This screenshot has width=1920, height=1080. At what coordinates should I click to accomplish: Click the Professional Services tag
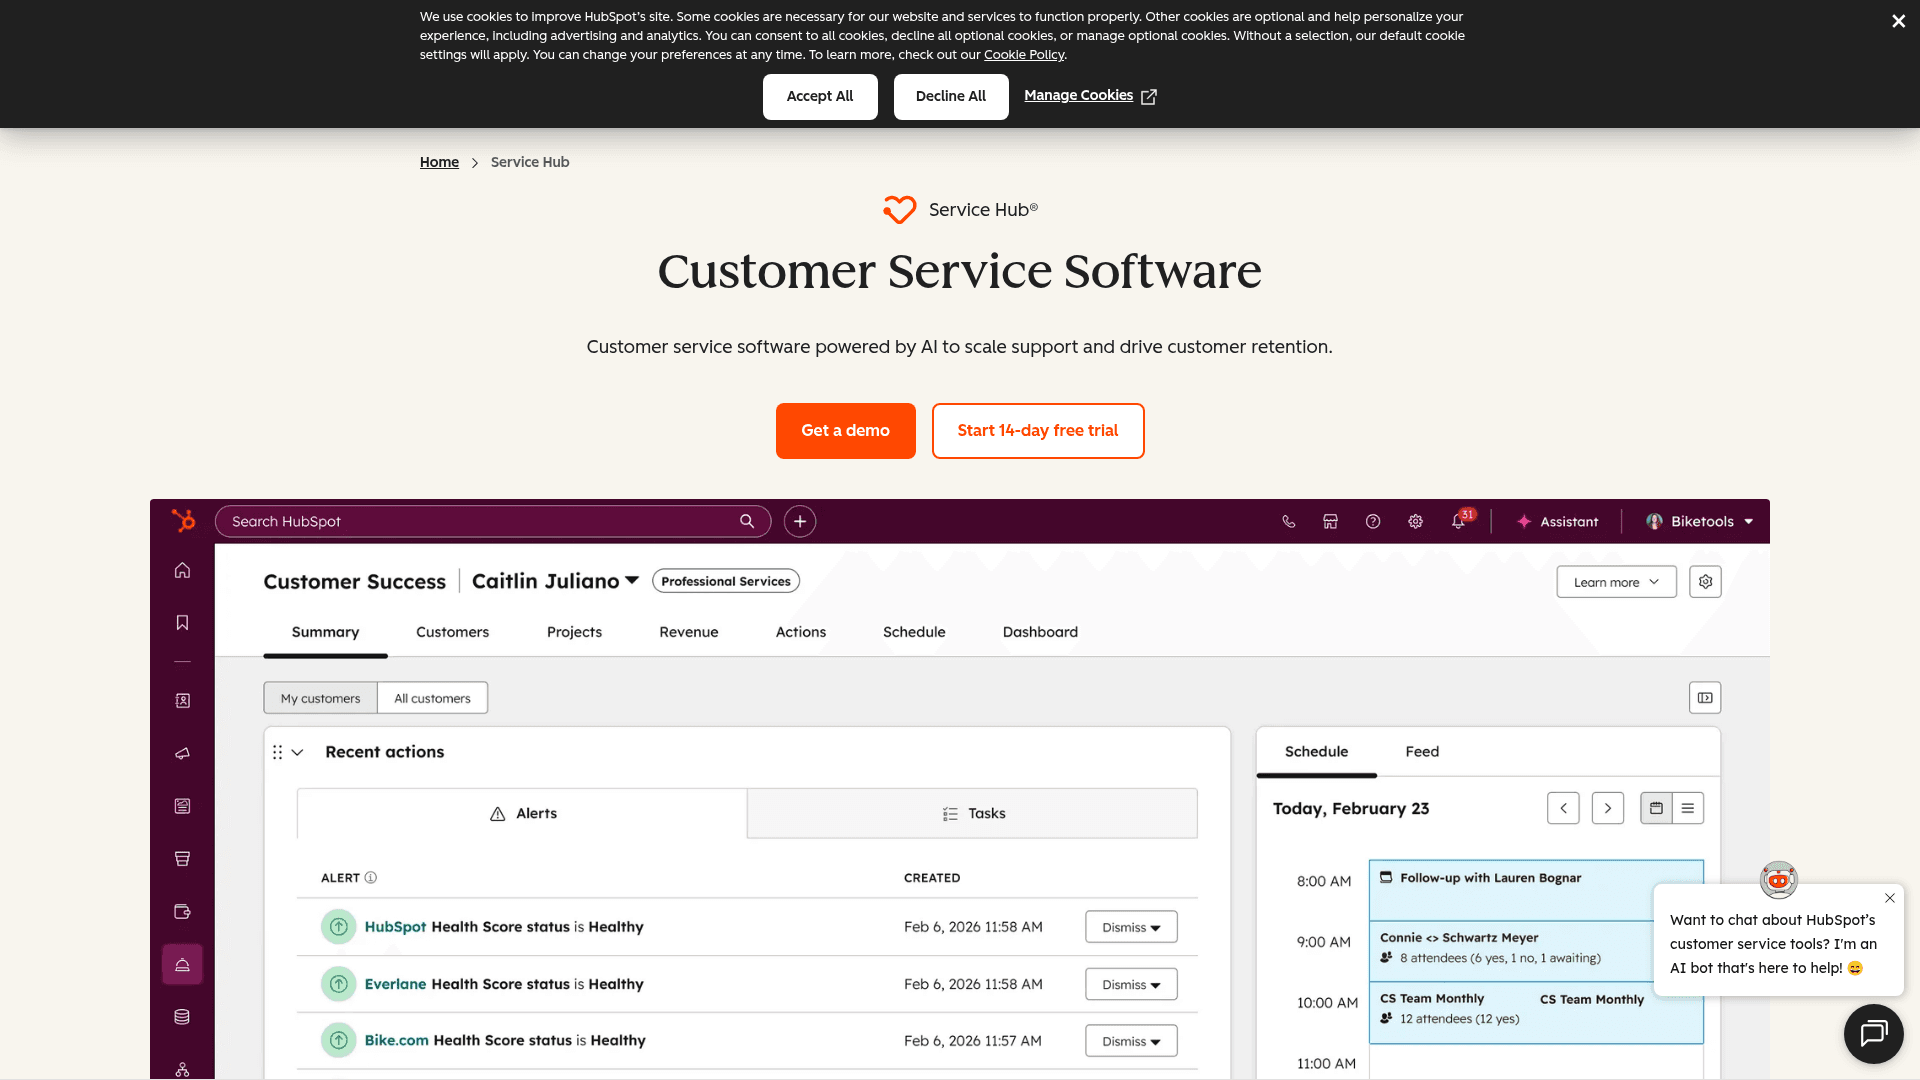point(726,581)
